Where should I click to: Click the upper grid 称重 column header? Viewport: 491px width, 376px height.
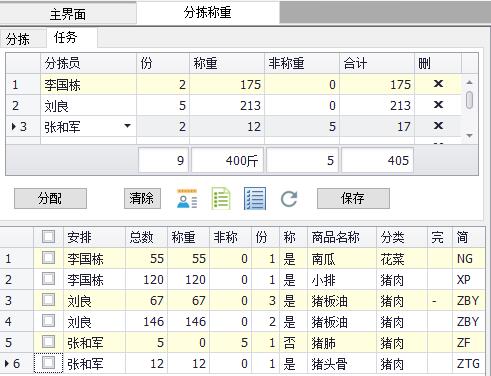coord(227,63)
